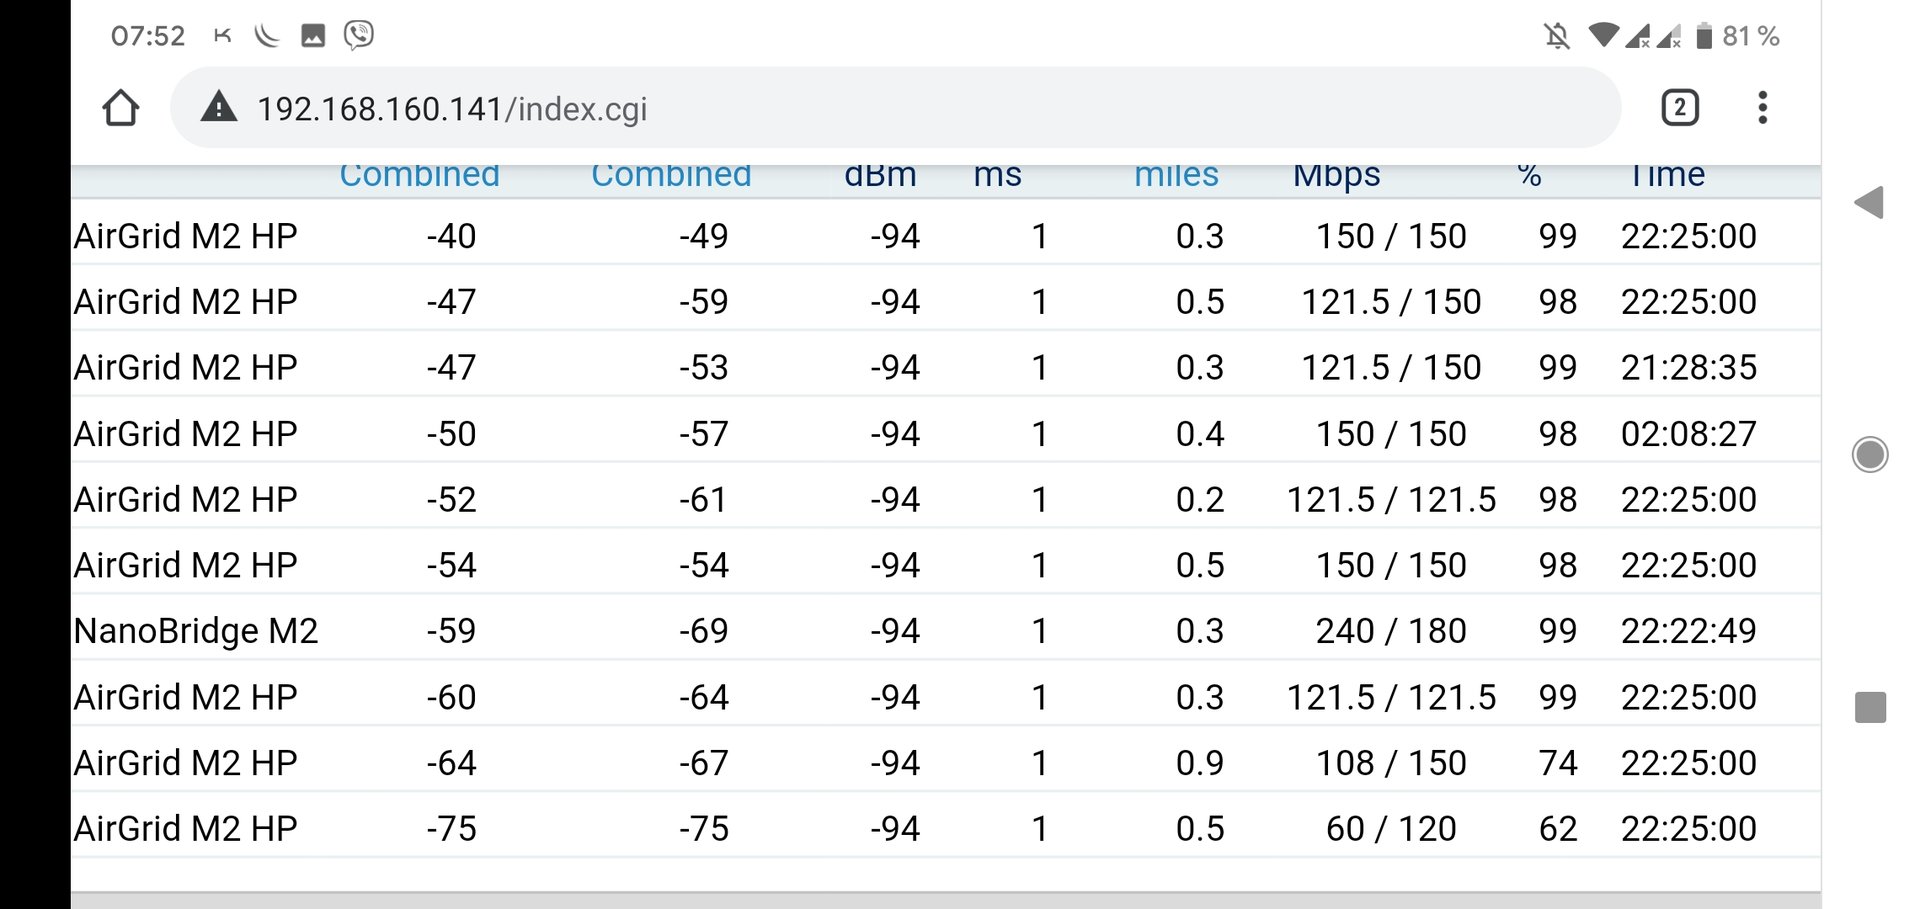
Task: Sort by second Combined column header
Action: click(x=671, y=176)
